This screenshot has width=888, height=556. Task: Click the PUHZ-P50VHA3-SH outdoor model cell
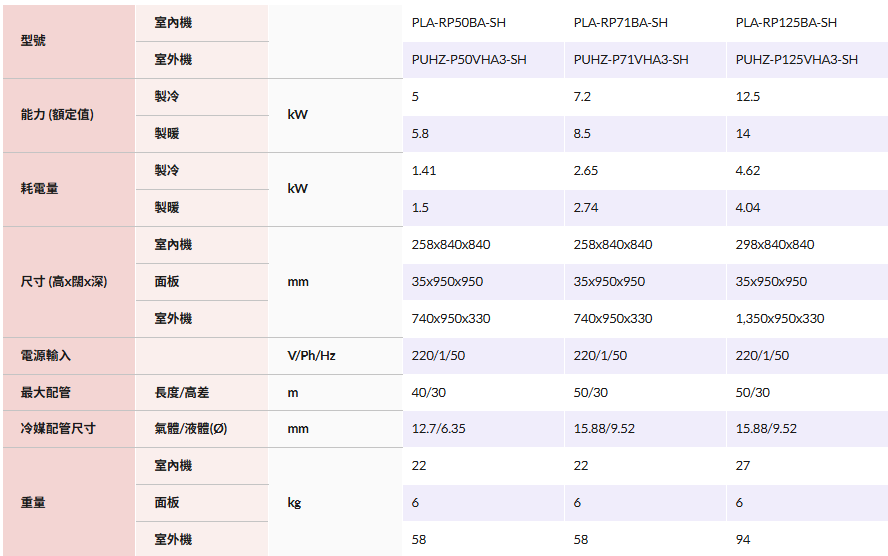[x=483, y=59]
